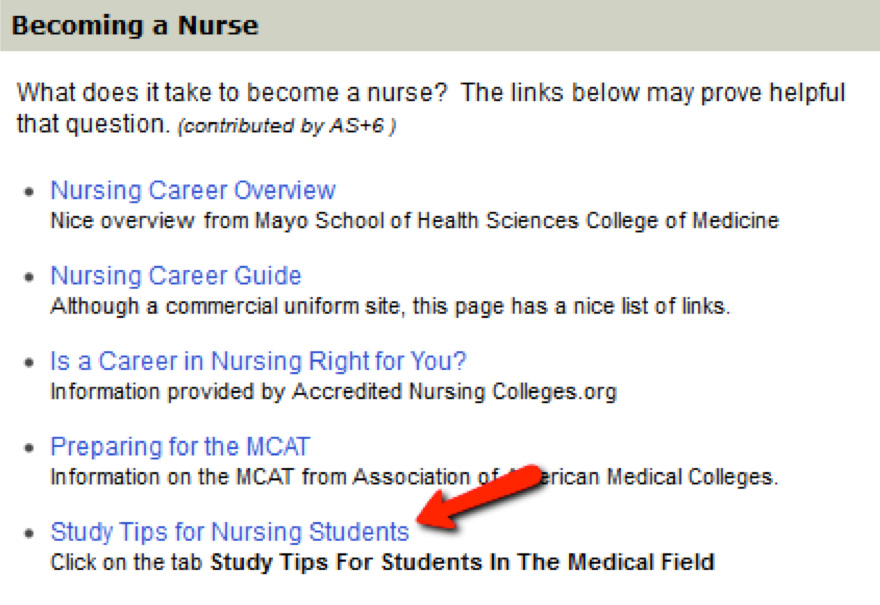The height and width of the screenshot is (605, 880).
Task: Click the bullet beside Nursing Career Overview
Action: tap(29, 192)
